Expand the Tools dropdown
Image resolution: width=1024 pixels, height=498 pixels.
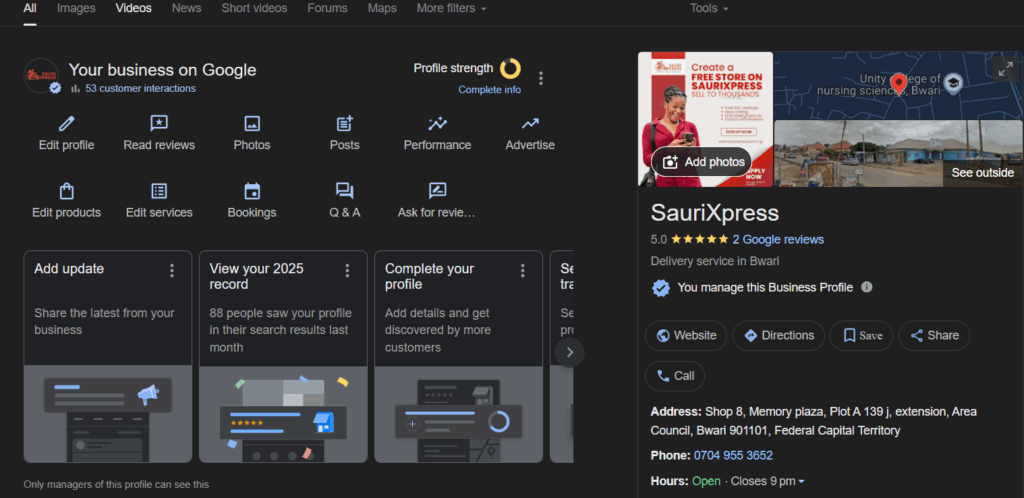[x=709, y=8]
